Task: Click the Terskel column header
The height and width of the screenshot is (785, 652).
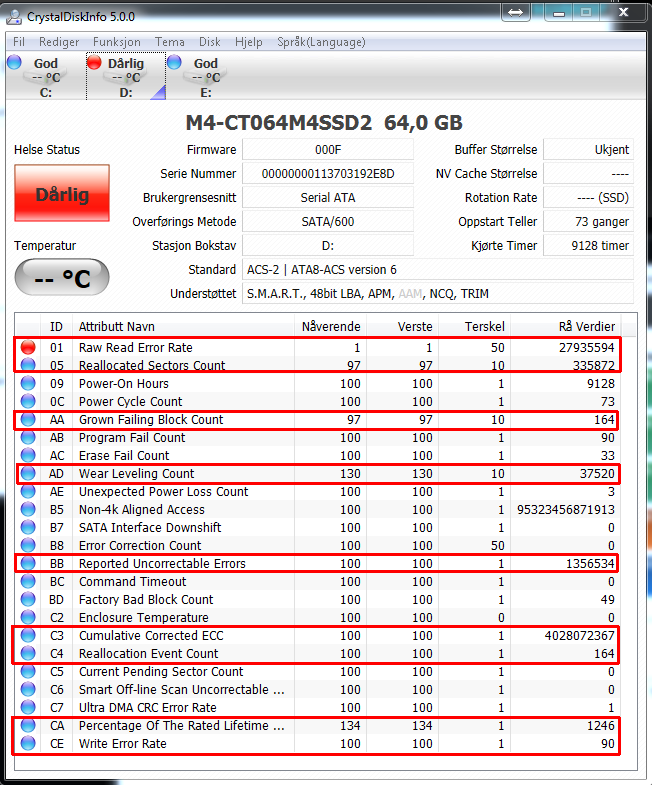Action: [475, 326]
